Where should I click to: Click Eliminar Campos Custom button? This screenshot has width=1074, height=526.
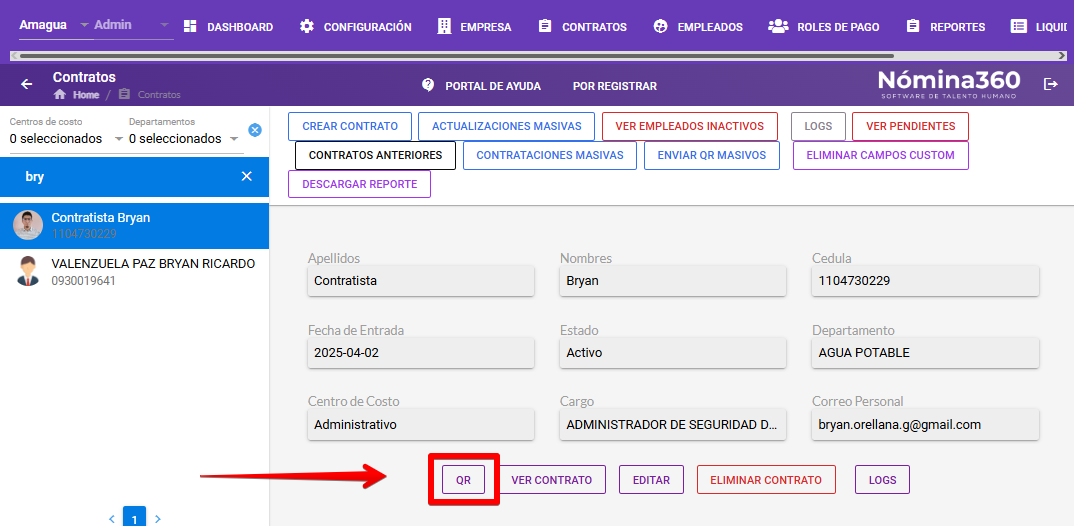pos(881,155)
